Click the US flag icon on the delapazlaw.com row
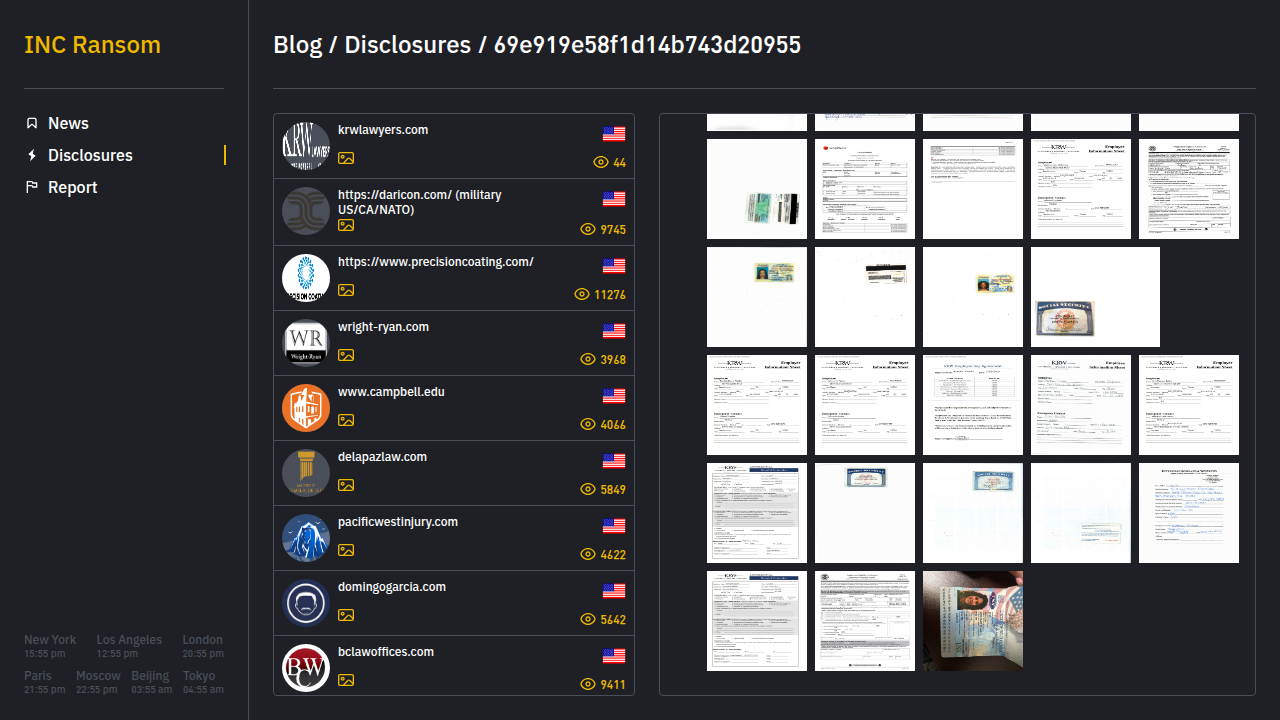The height and width of the screenshot is (720, 1280). 614,461
